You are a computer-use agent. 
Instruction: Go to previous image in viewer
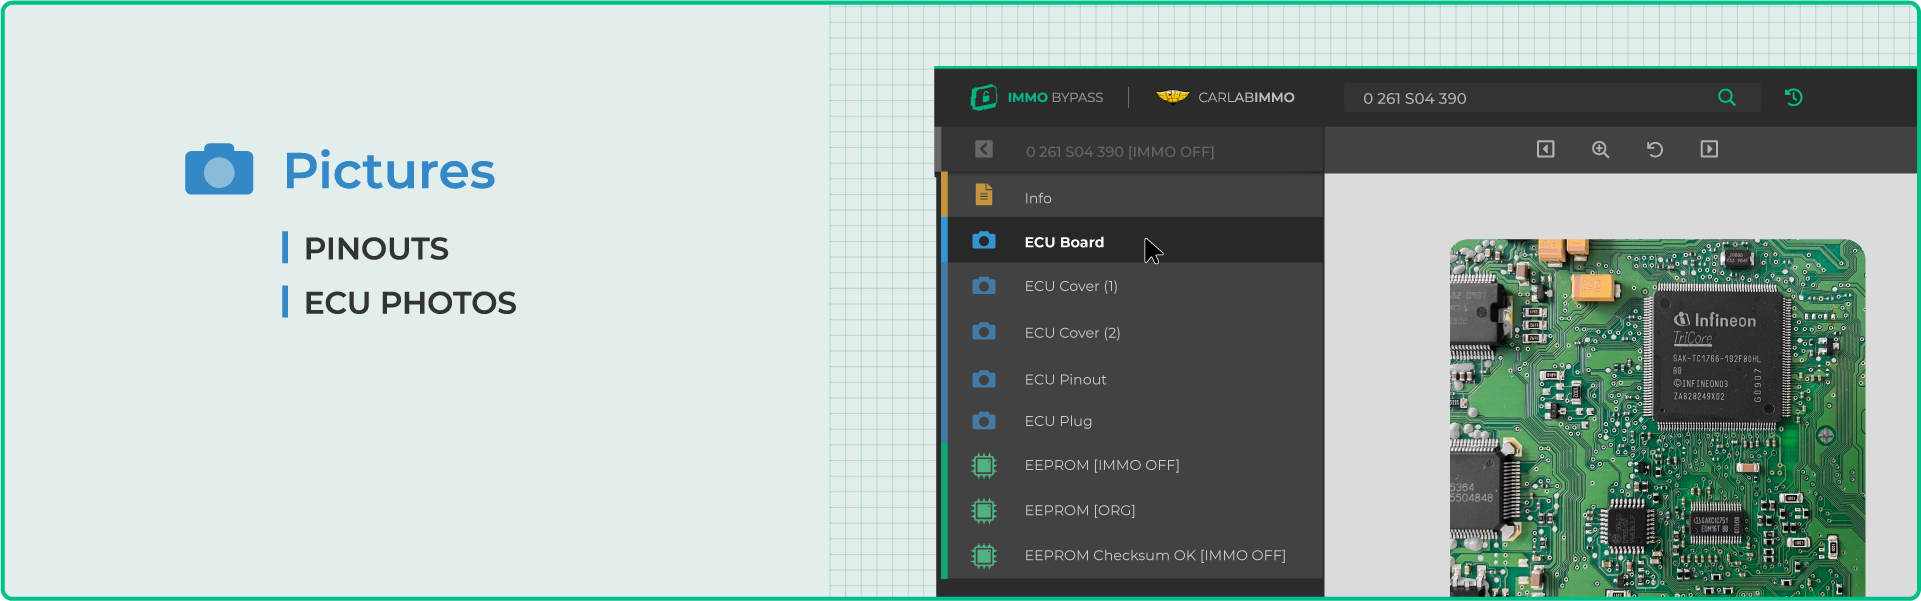pyautogui.click(x=1545, y=149)
